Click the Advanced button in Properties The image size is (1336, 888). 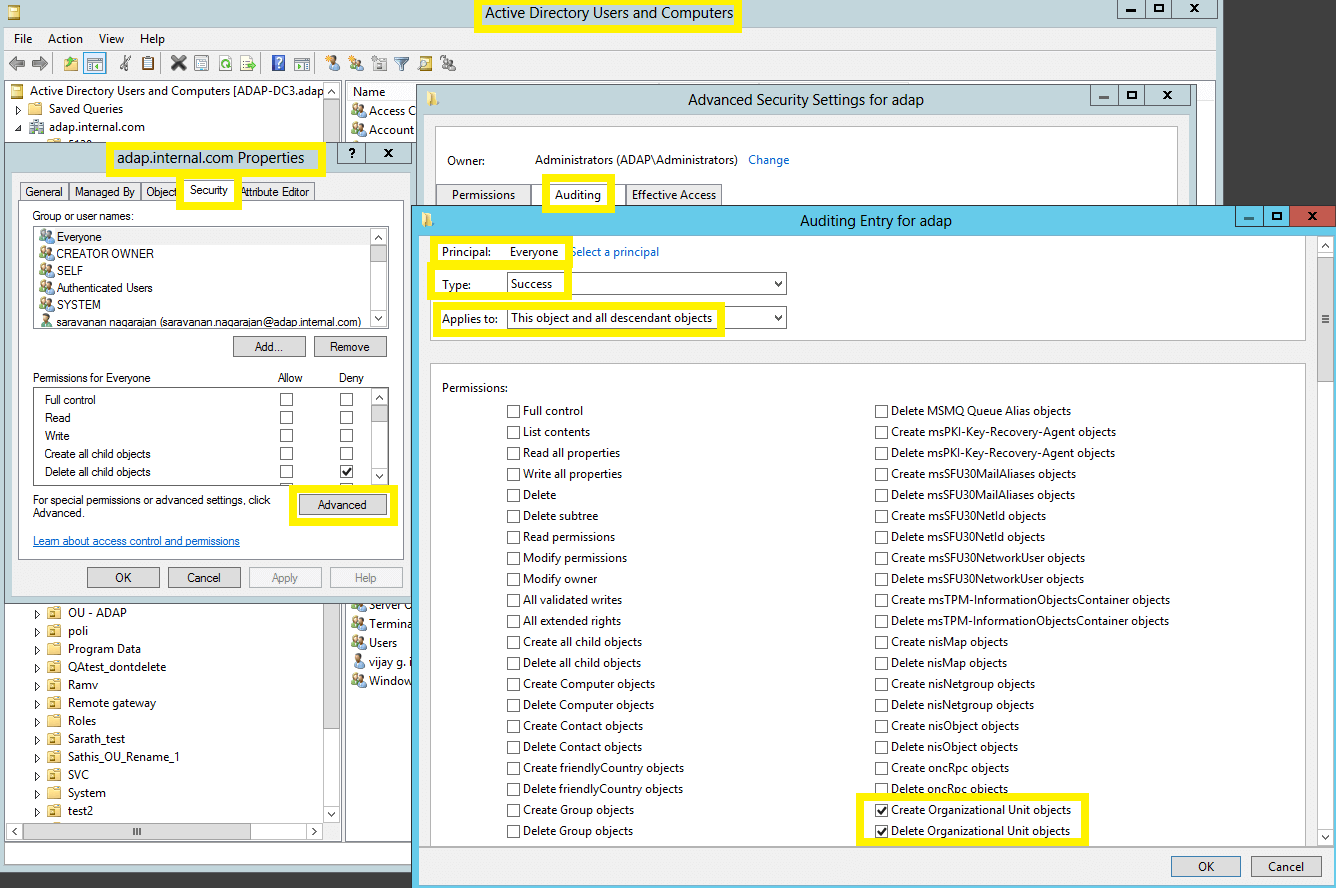pyautogui.click(x=343, y=504)
